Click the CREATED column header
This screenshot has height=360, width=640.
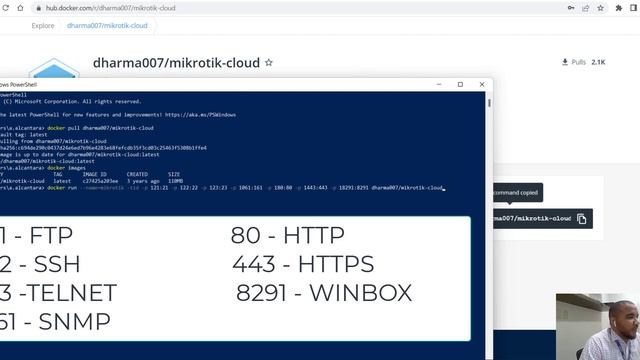click(x=137, y=174)
